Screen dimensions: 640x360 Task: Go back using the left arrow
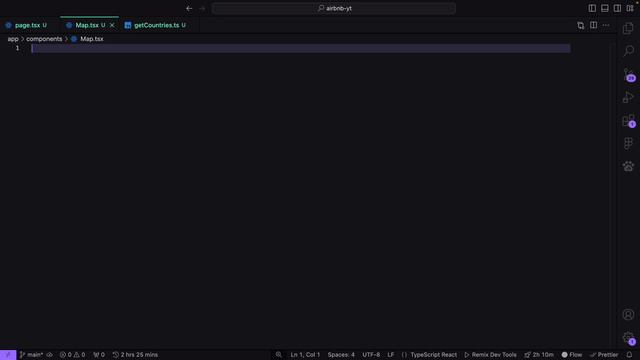coord(189,8)
